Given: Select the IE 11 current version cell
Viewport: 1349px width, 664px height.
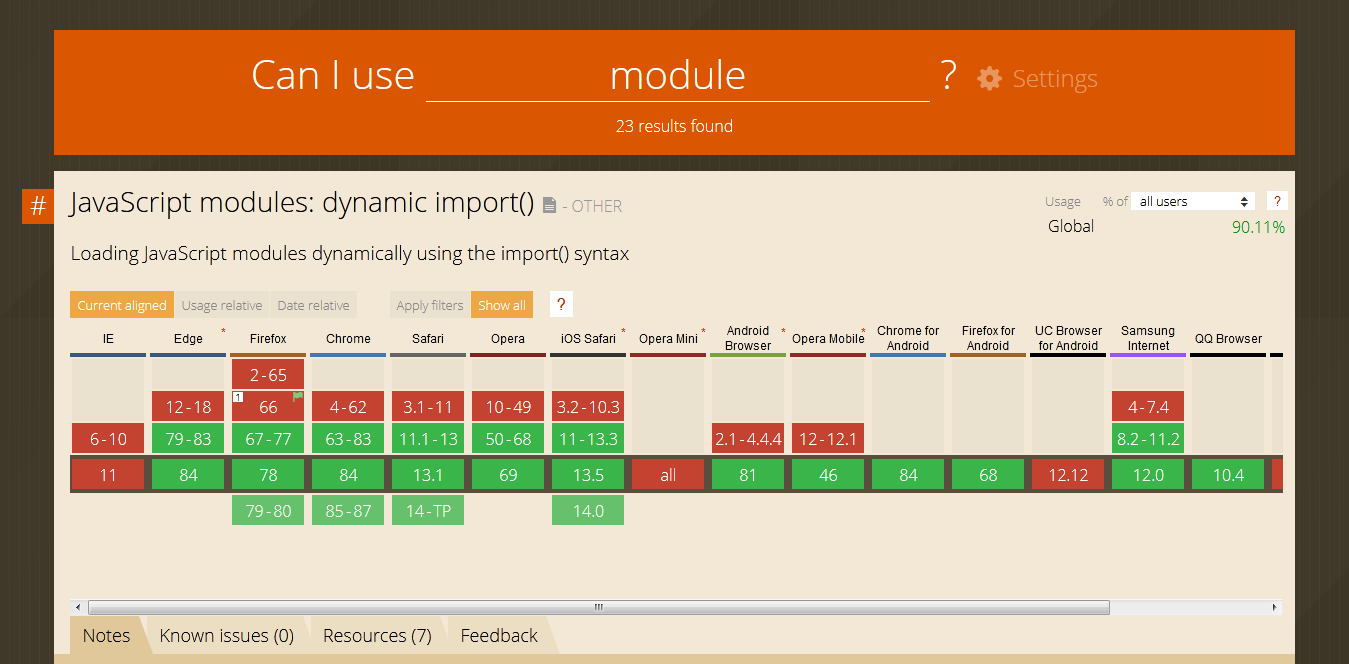Looking at the screenshot, I should click(108, 475).
